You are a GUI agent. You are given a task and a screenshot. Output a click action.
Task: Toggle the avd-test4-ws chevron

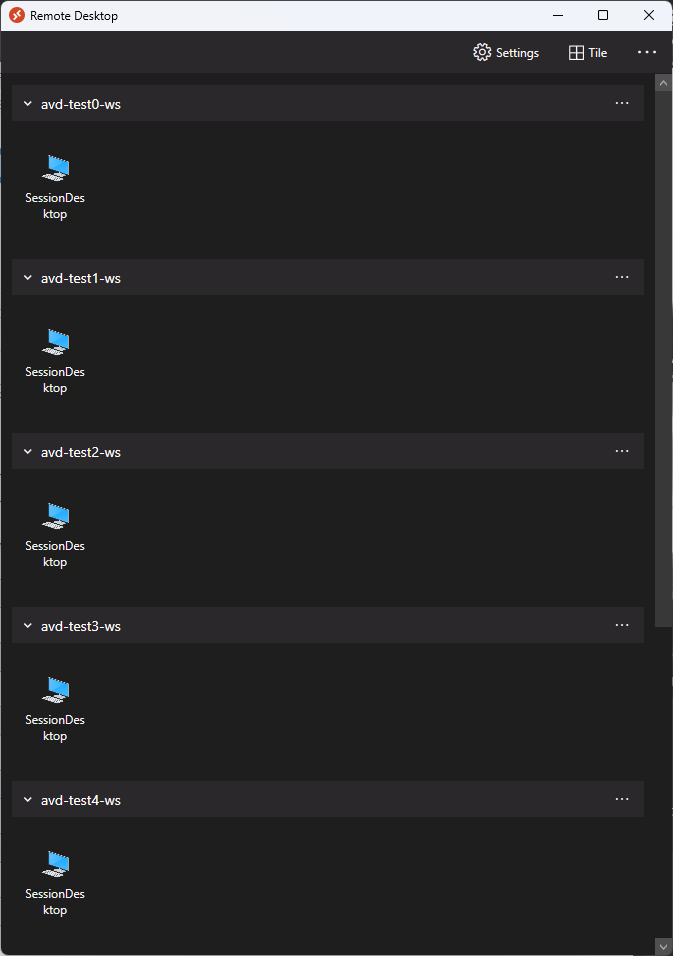pyautogui.click(x=27, y=800)
